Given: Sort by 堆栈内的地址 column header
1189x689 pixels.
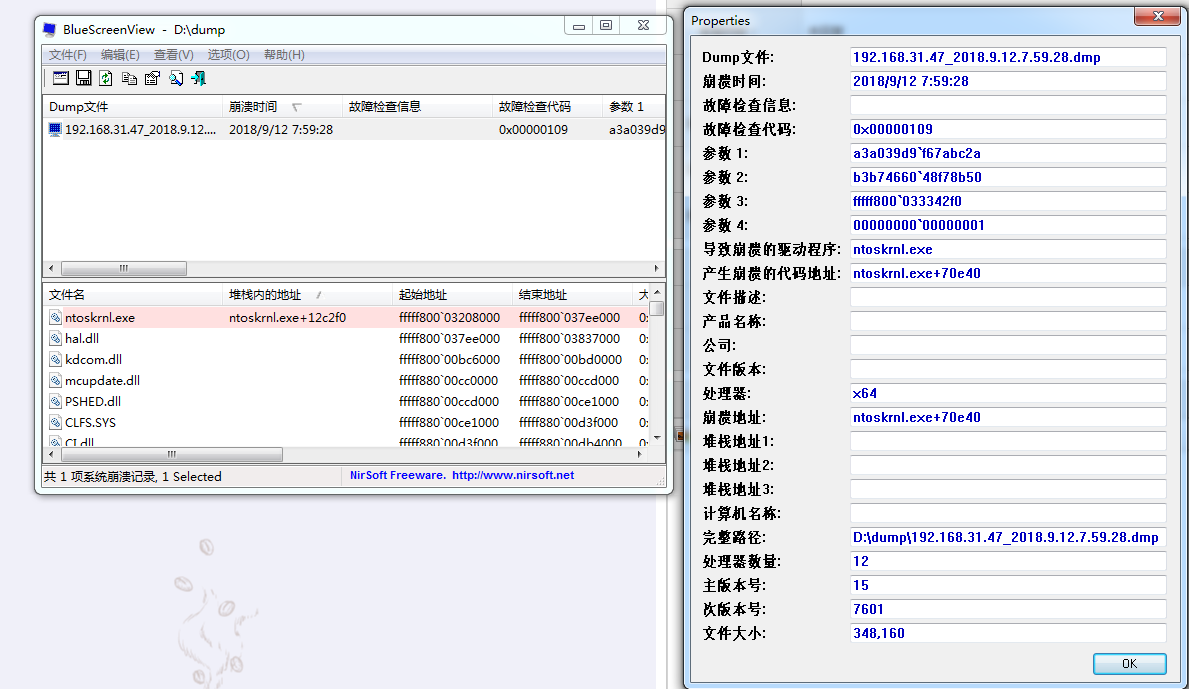Looking at the screenshot, I should 265,295.
